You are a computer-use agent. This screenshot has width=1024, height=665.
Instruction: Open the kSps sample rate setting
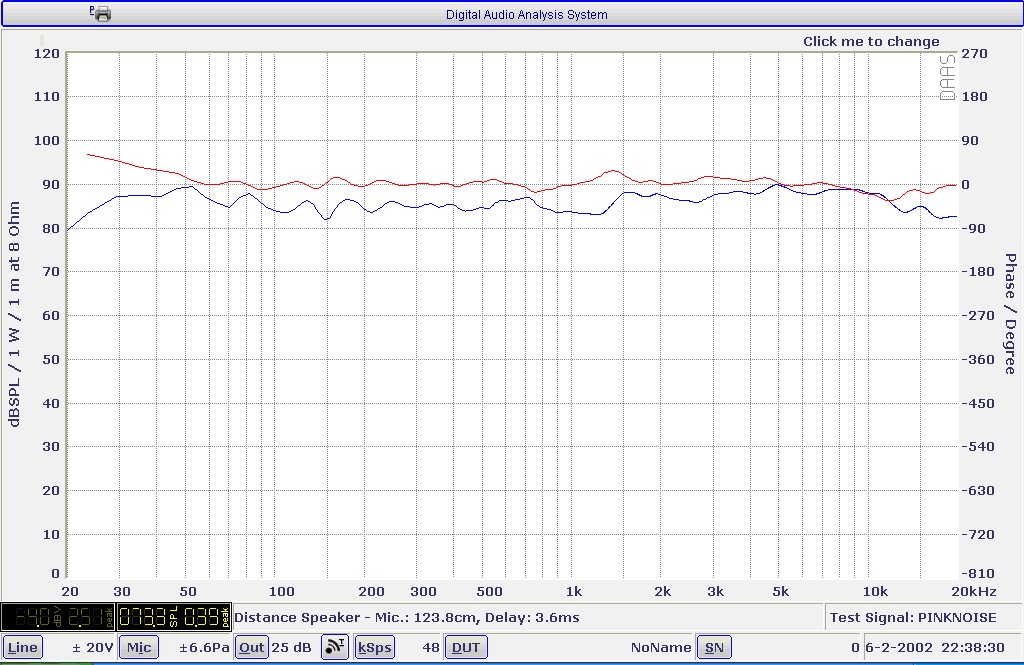click(x=374, y=647)
